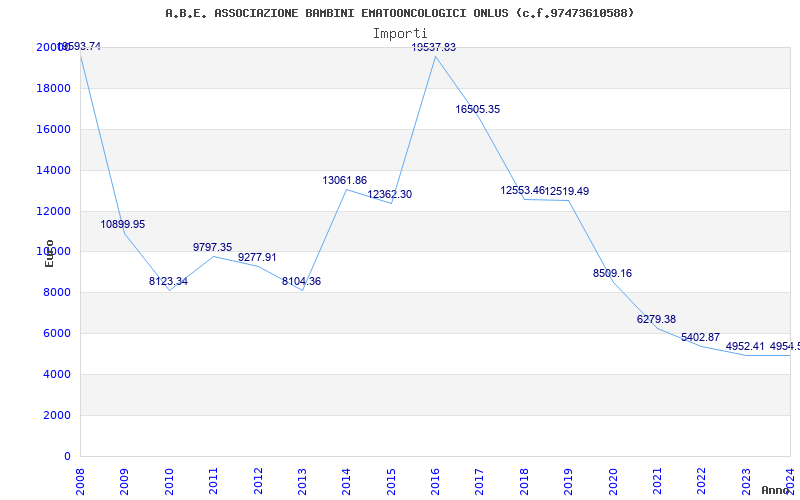
Task: Click the 4000 y-axis tick label
Action: click(x=56, y=374)
